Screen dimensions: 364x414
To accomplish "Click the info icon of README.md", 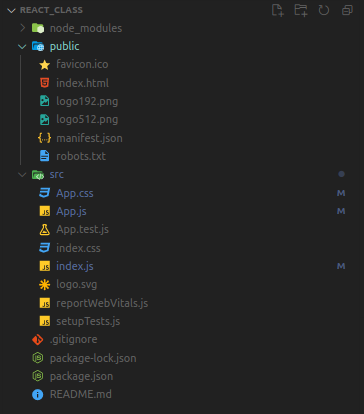I will [x=38, y=395].
